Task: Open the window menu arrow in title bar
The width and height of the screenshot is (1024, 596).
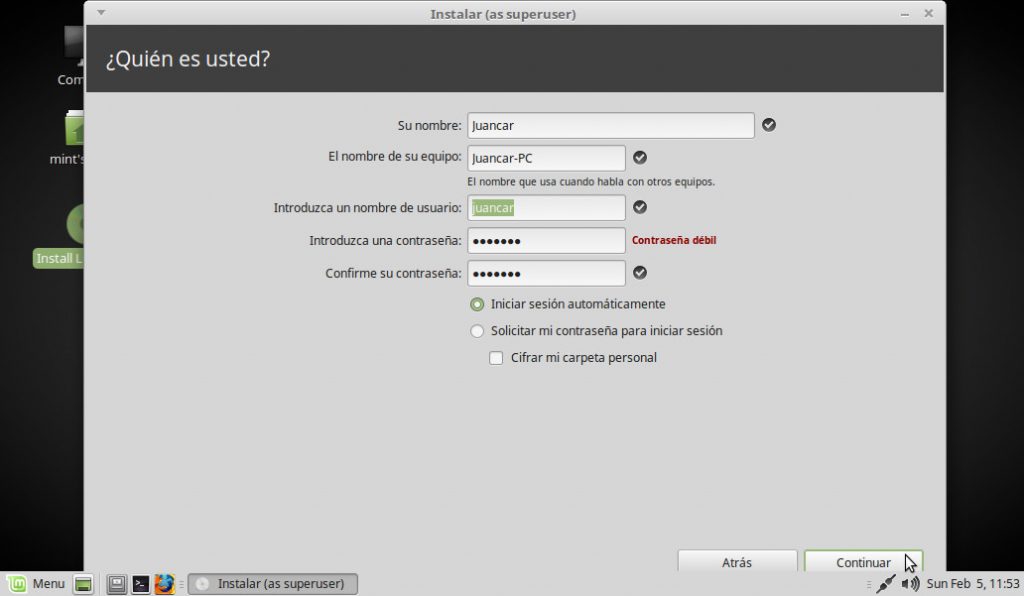Action: (x=100, y=13)
